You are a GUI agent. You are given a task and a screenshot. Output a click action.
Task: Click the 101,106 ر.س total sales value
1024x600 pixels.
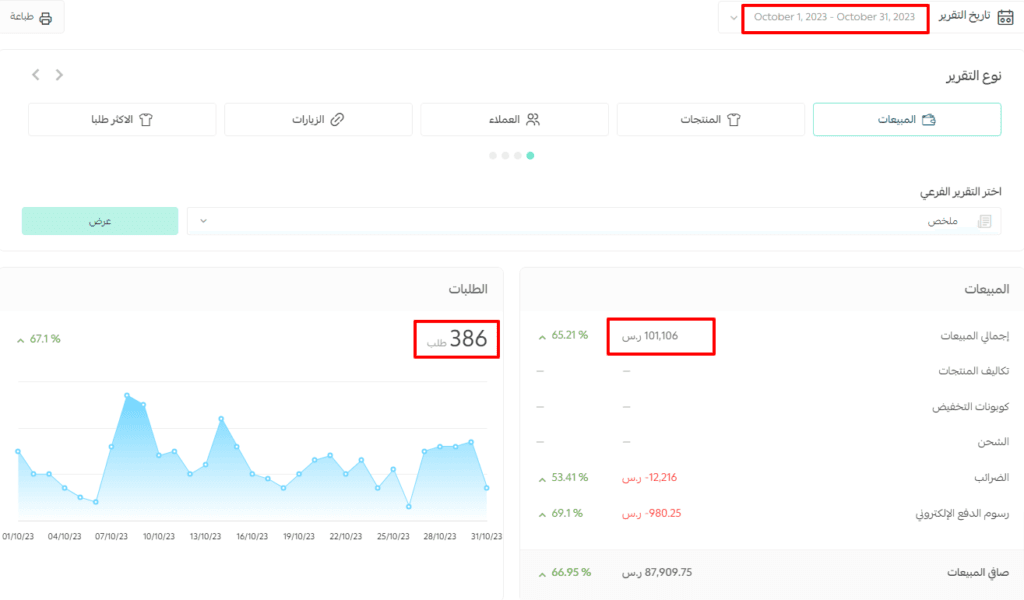coord(650,336)
